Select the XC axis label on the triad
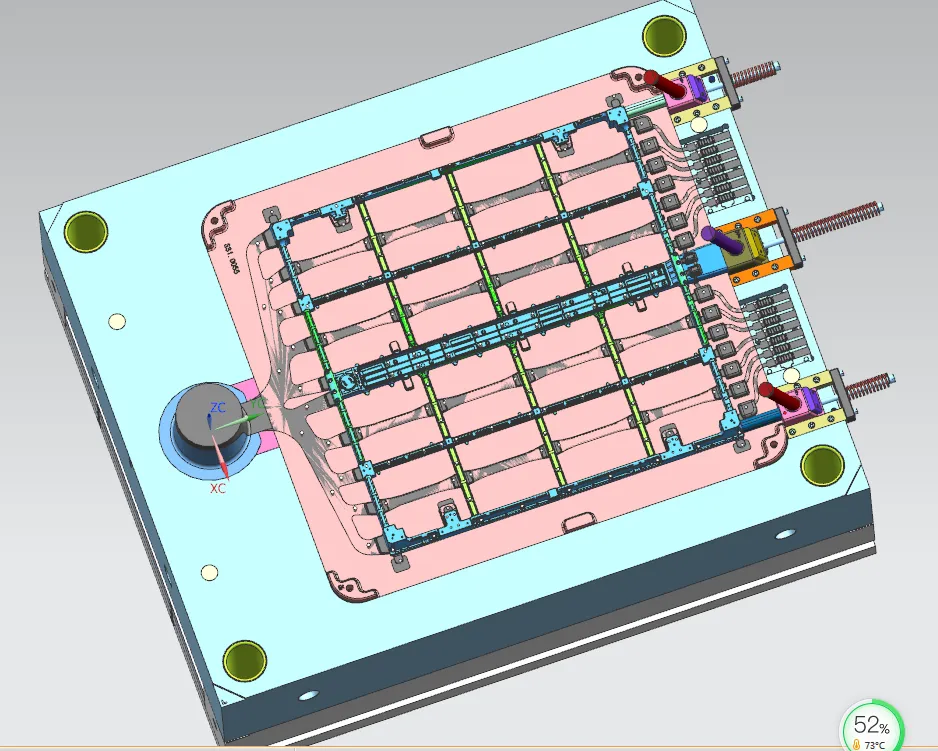The image size is (938, 751). click(x=217, y=489)
